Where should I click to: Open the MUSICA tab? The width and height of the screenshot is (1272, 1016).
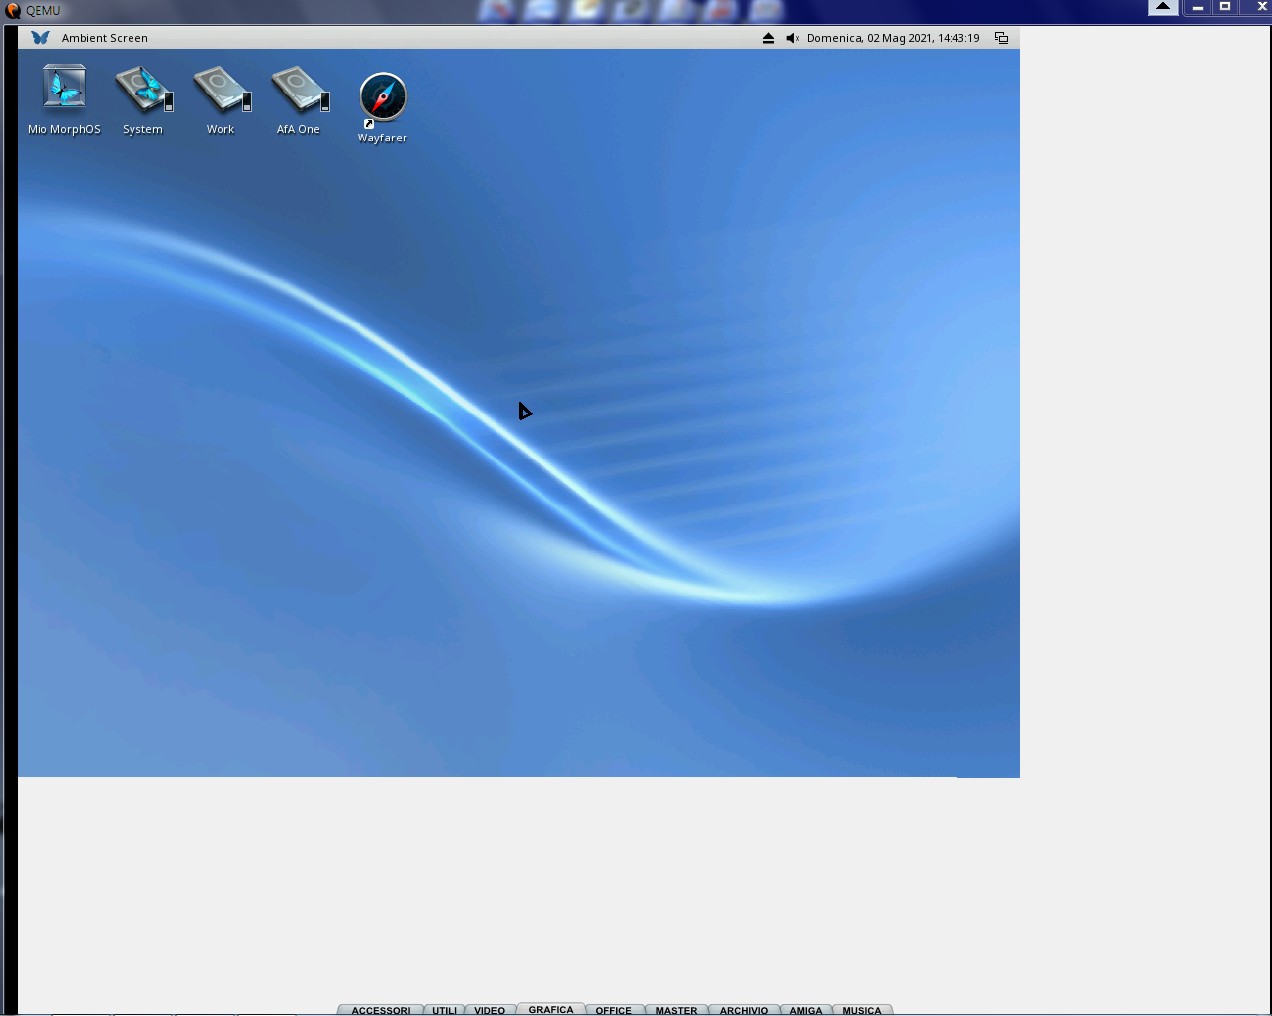click(x=861, y=1010)
